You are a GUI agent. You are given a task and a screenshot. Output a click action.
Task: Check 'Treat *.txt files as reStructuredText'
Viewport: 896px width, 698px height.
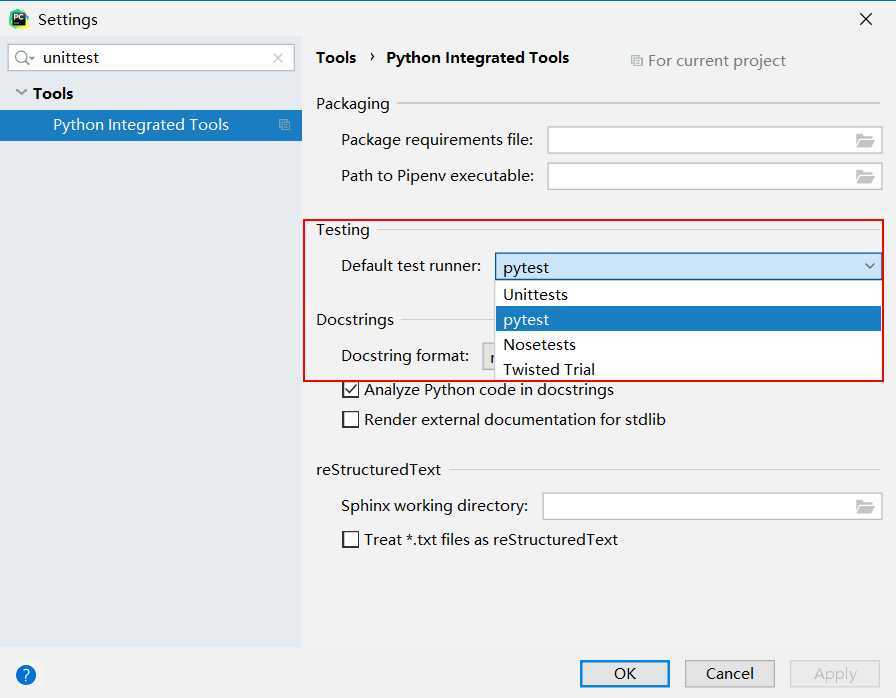[350, 540]
